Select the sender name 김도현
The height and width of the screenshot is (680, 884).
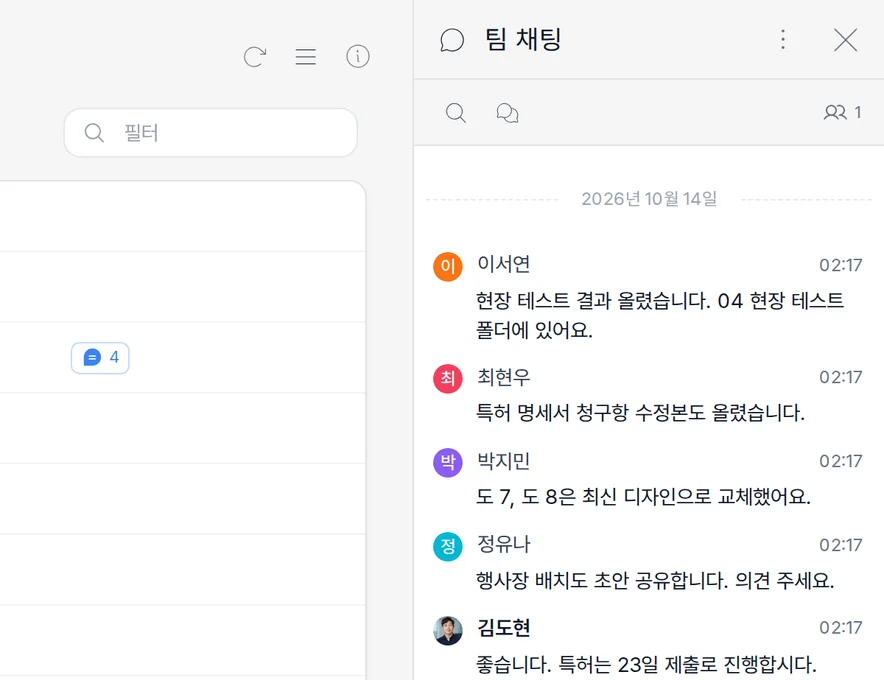[503, 628]
